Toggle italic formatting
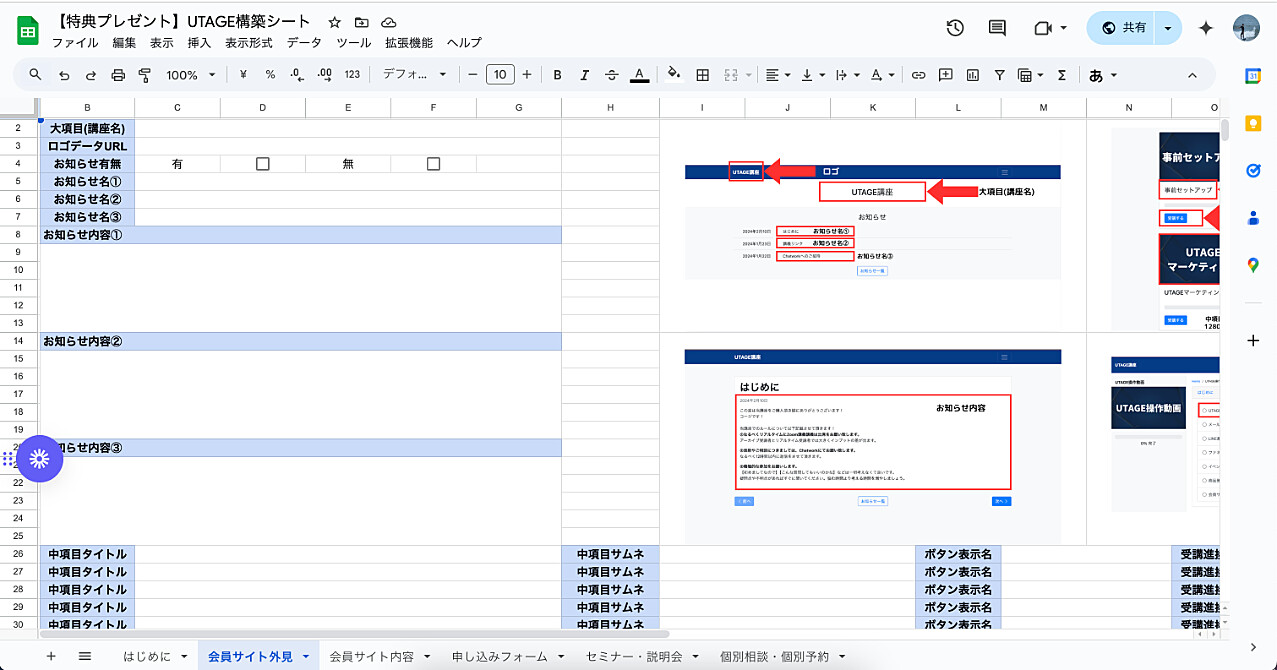Screen dimensions: 1277x670 click(x=585, y=75)
